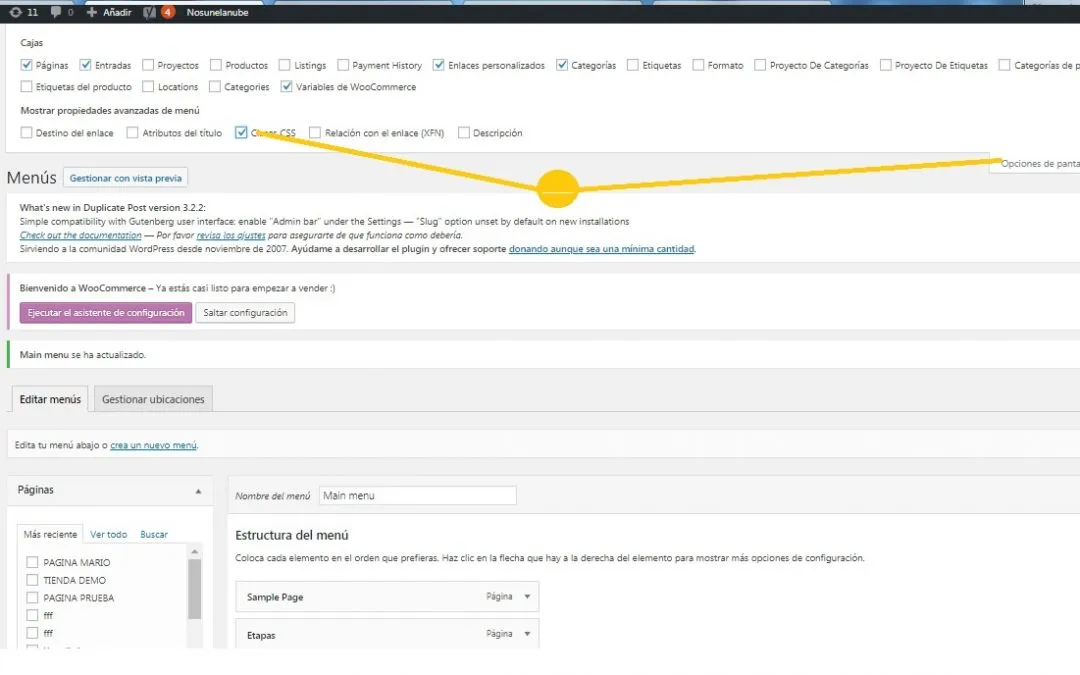1080x675 pixels.
Task: Click the updates icon in admin bar
Action: (15, 12)
